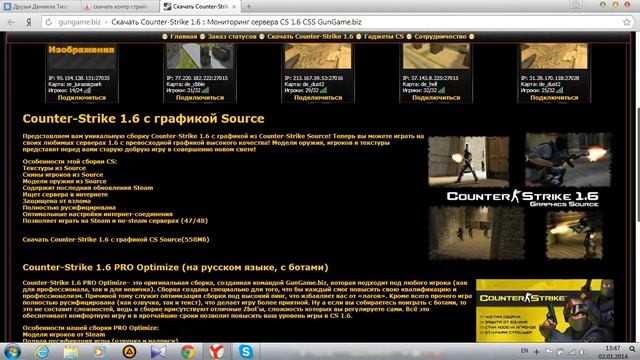Connect to the de_hell server via Подключиться

coord(436,98)
